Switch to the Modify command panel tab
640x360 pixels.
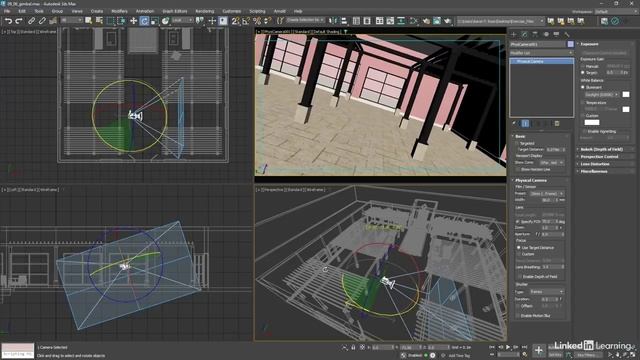(524, 35)
